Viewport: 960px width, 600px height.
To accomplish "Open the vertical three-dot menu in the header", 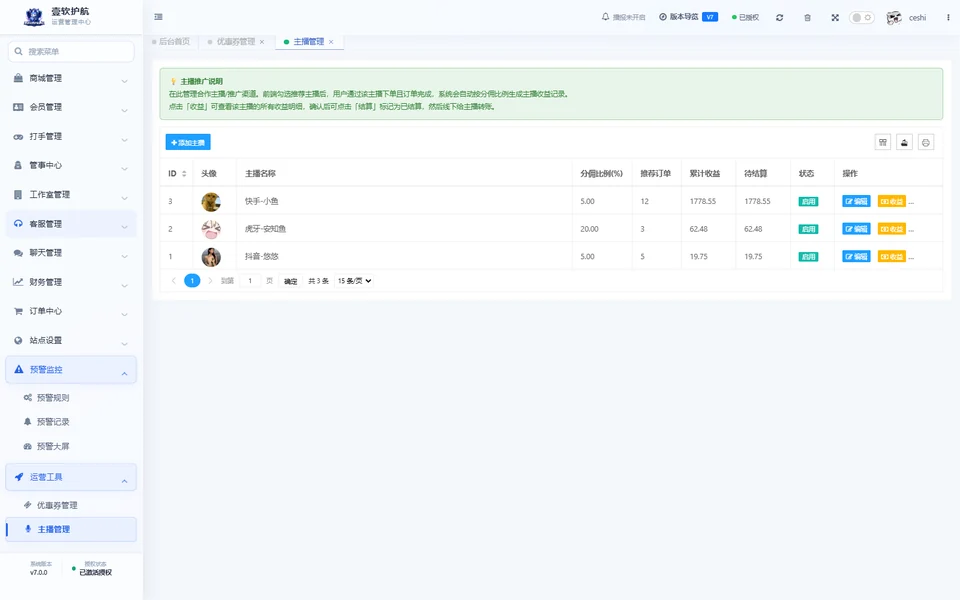I will click(948, 18).
